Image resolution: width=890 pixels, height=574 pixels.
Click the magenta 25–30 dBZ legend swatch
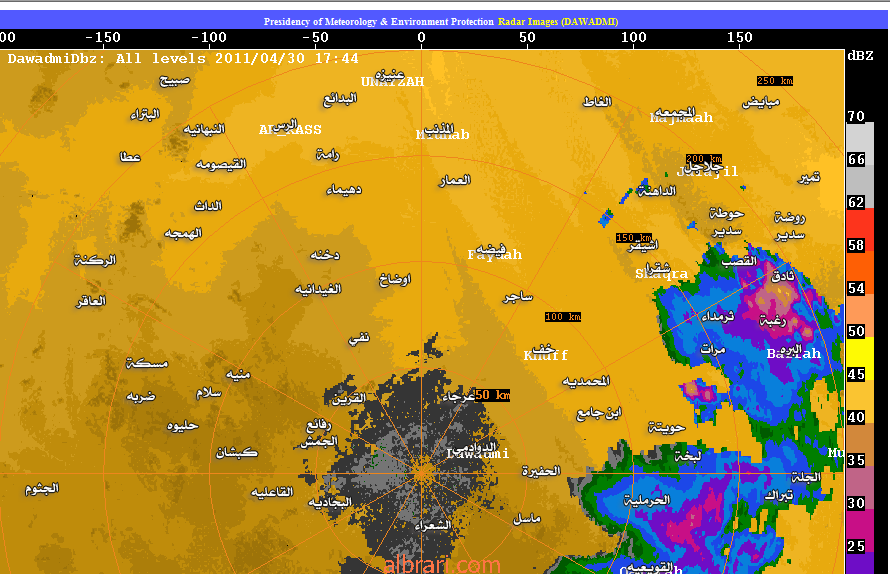tap(860, 531)
